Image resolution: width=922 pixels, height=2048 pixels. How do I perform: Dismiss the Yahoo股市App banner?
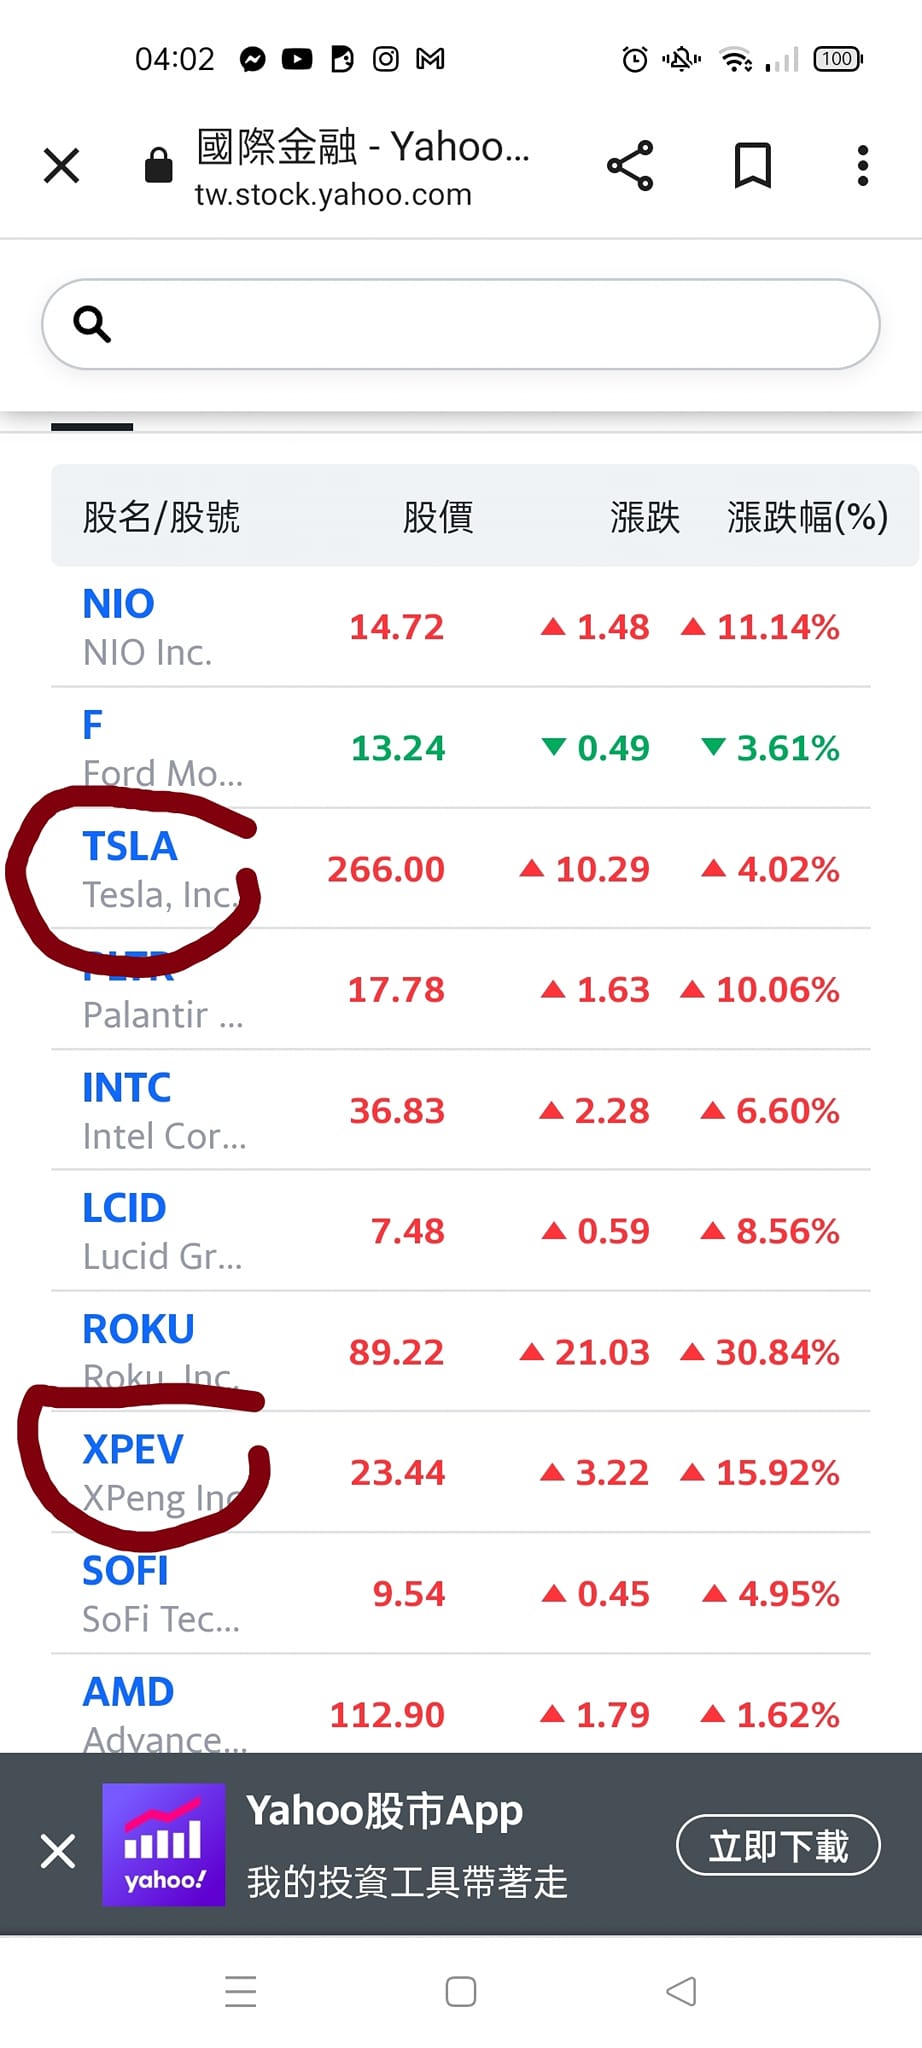[x=58, y=1850]
